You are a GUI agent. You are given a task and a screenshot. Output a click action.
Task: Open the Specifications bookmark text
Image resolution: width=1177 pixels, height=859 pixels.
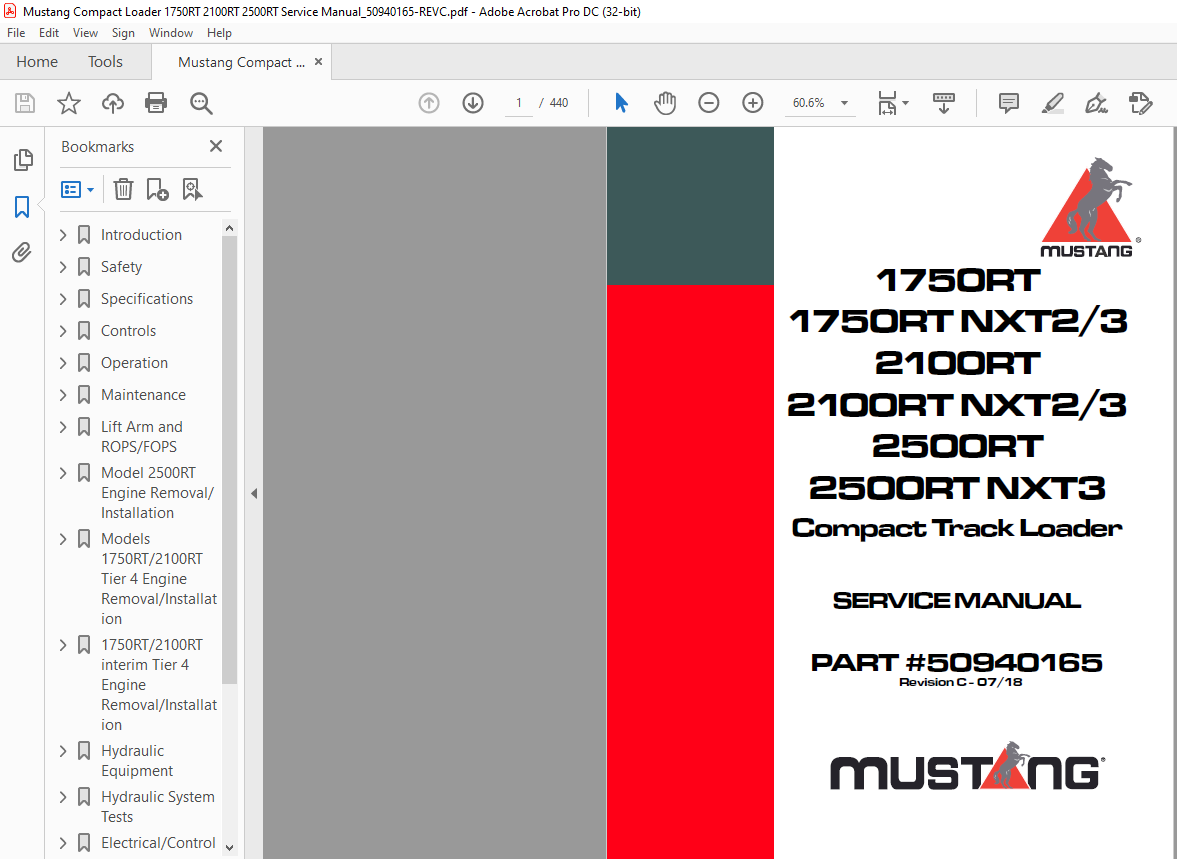[x=147, y=299]
